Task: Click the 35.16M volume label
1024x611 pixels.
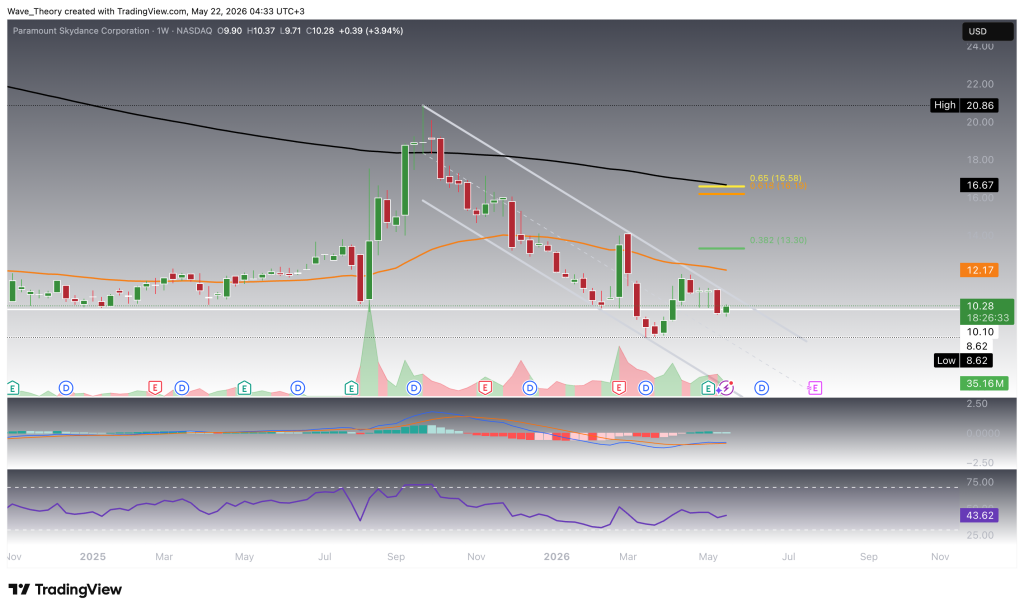Action: point(984,383)
